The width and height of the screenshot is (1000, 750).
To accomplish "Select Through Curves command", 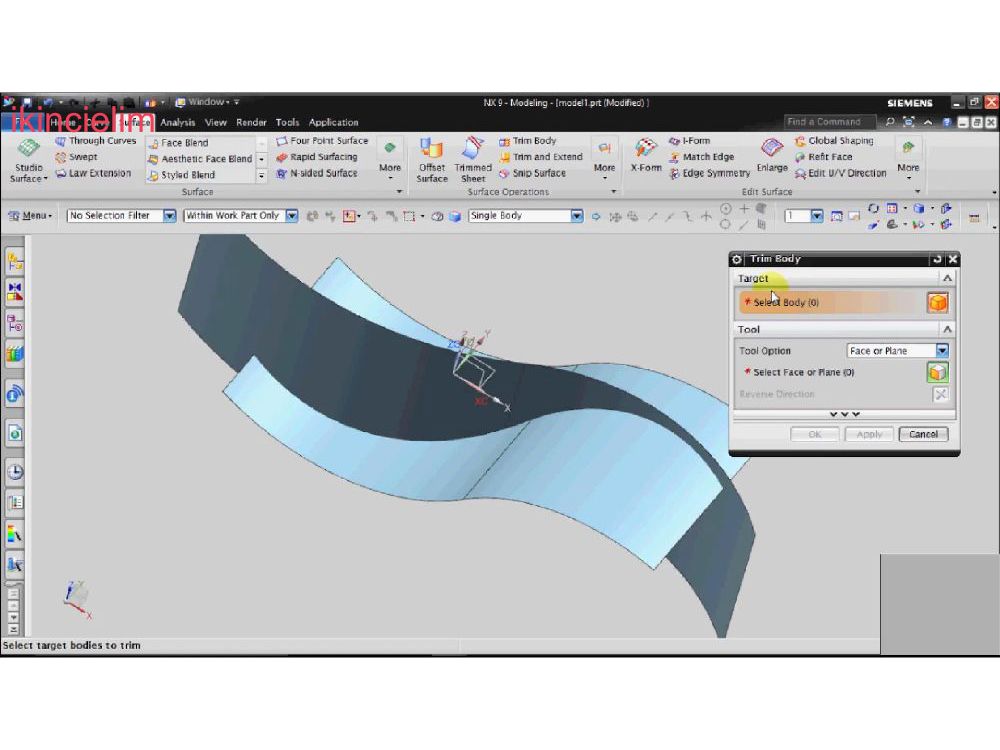I will pyautogui.click(x=96, y=141).
